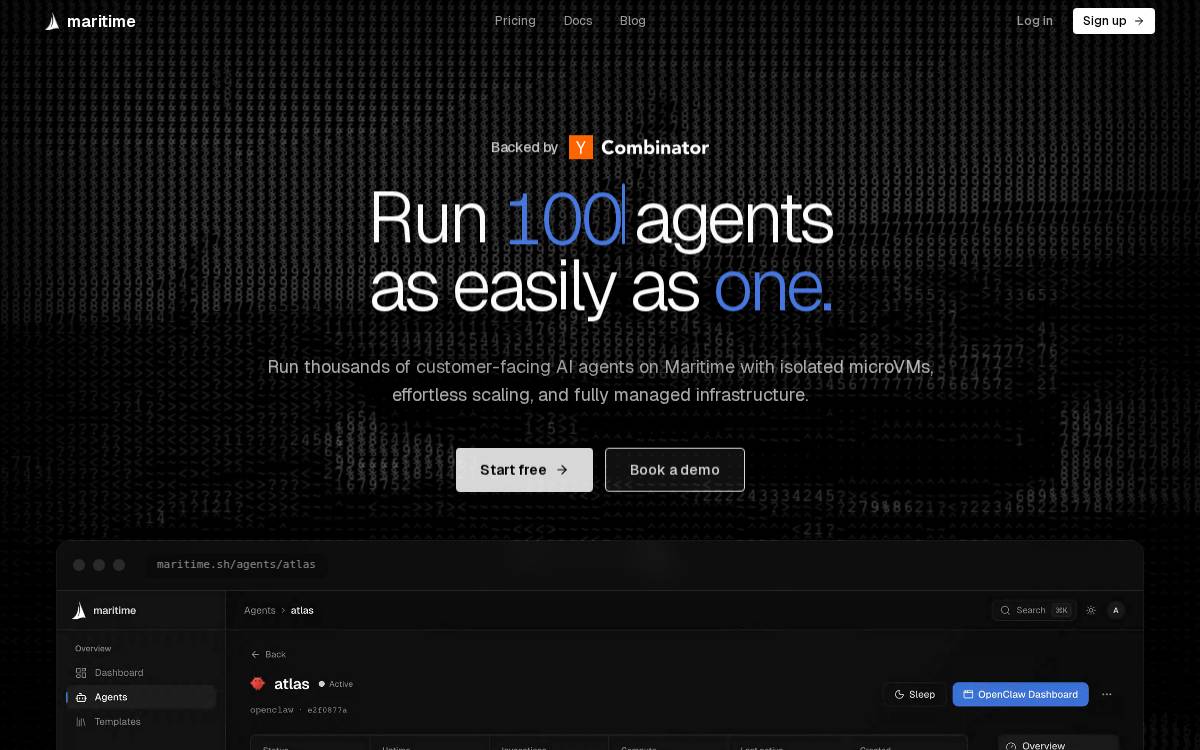Open the three-dots more options menu

coord(1106,694)
